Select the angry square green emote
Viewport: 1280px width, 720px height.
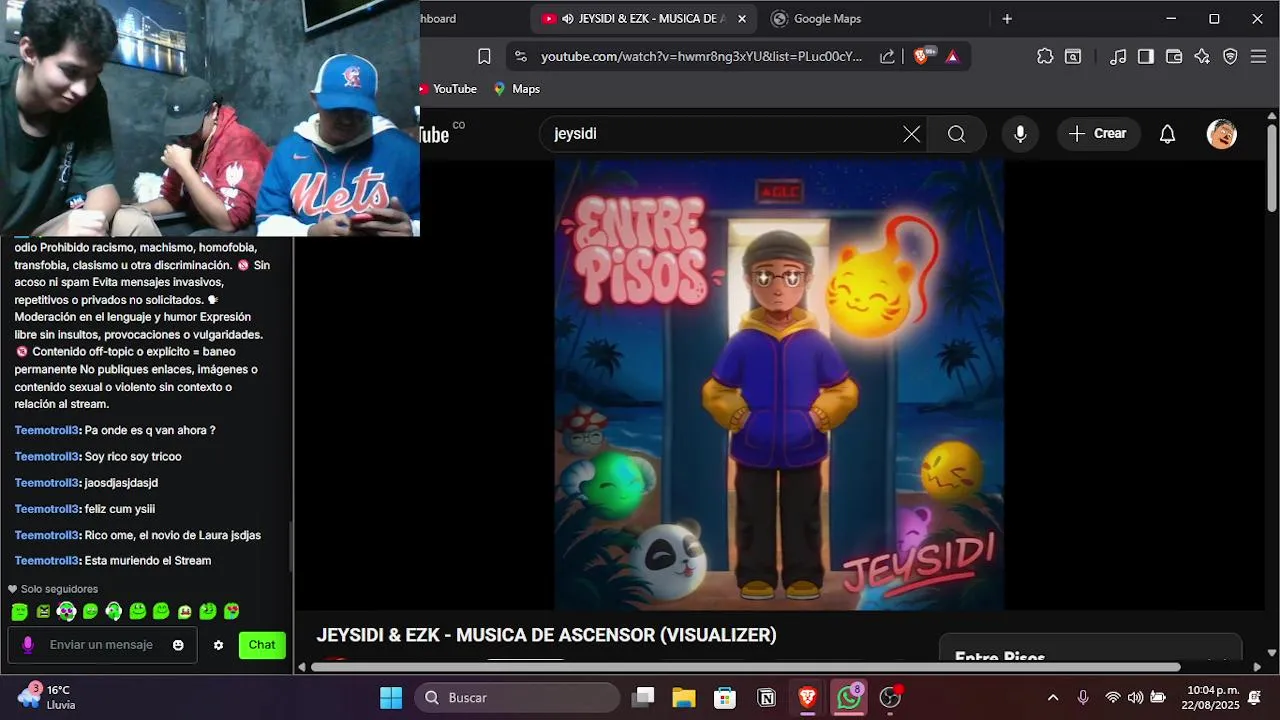[43, 612]
